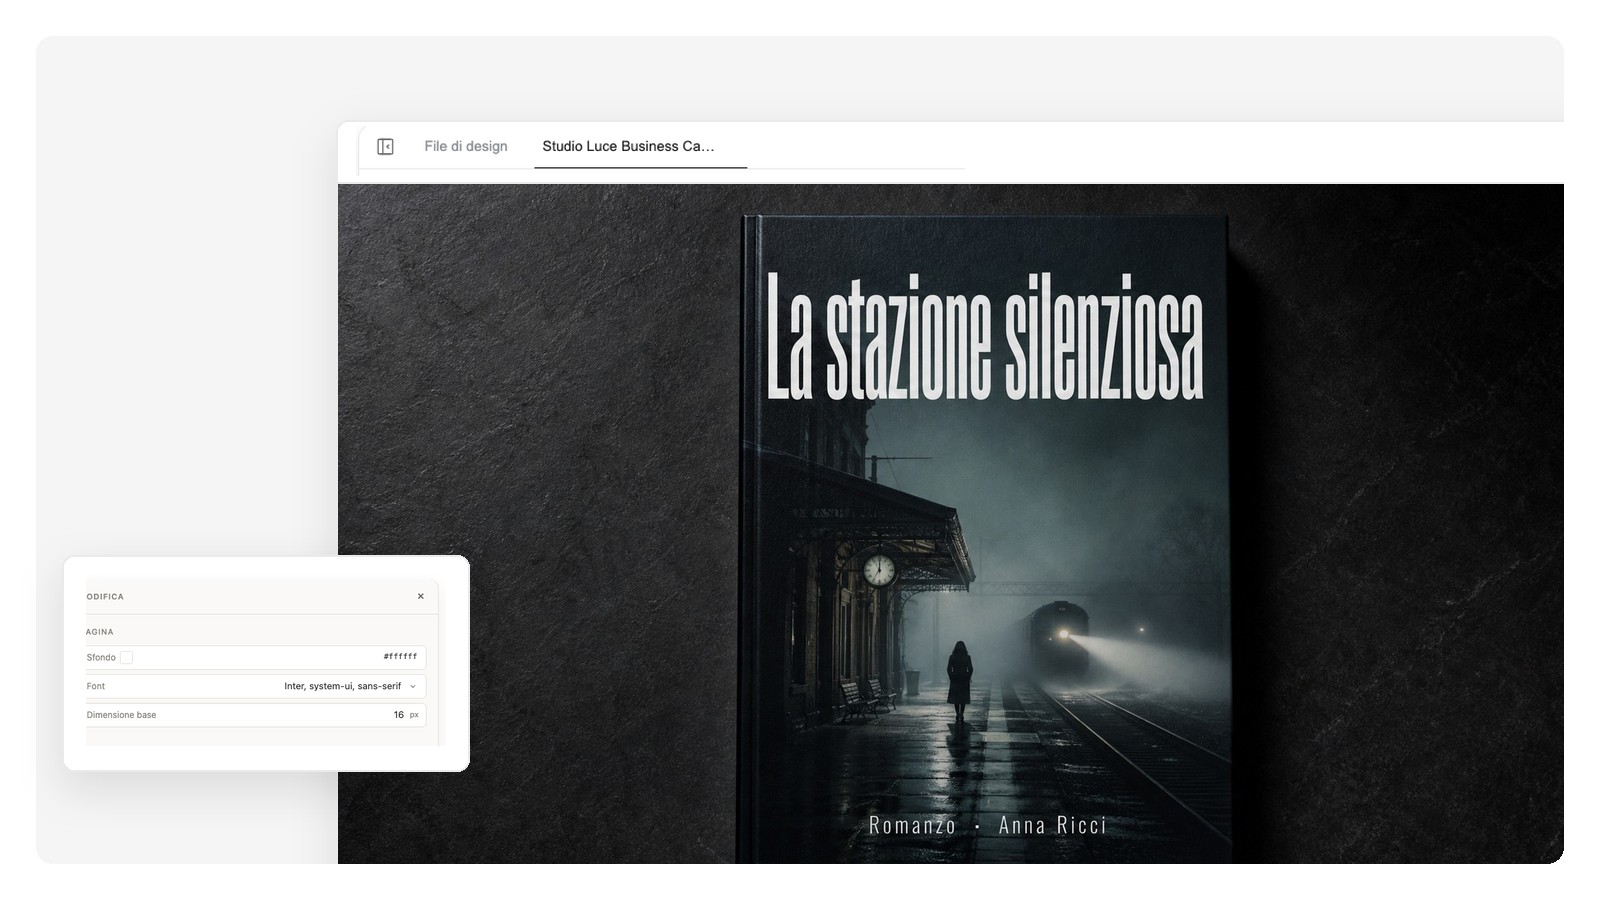
Task: Click the Sfondo label
Action: pos(101,657)
